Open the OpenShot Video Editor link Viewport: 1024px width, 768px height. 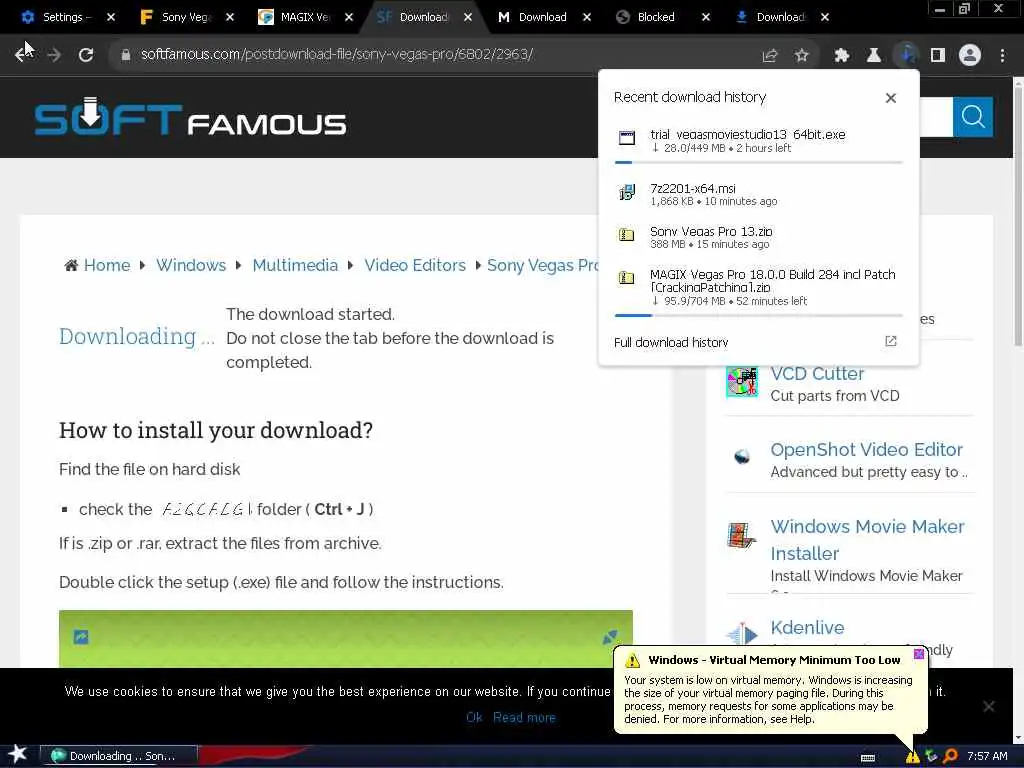tap(867, 450)
